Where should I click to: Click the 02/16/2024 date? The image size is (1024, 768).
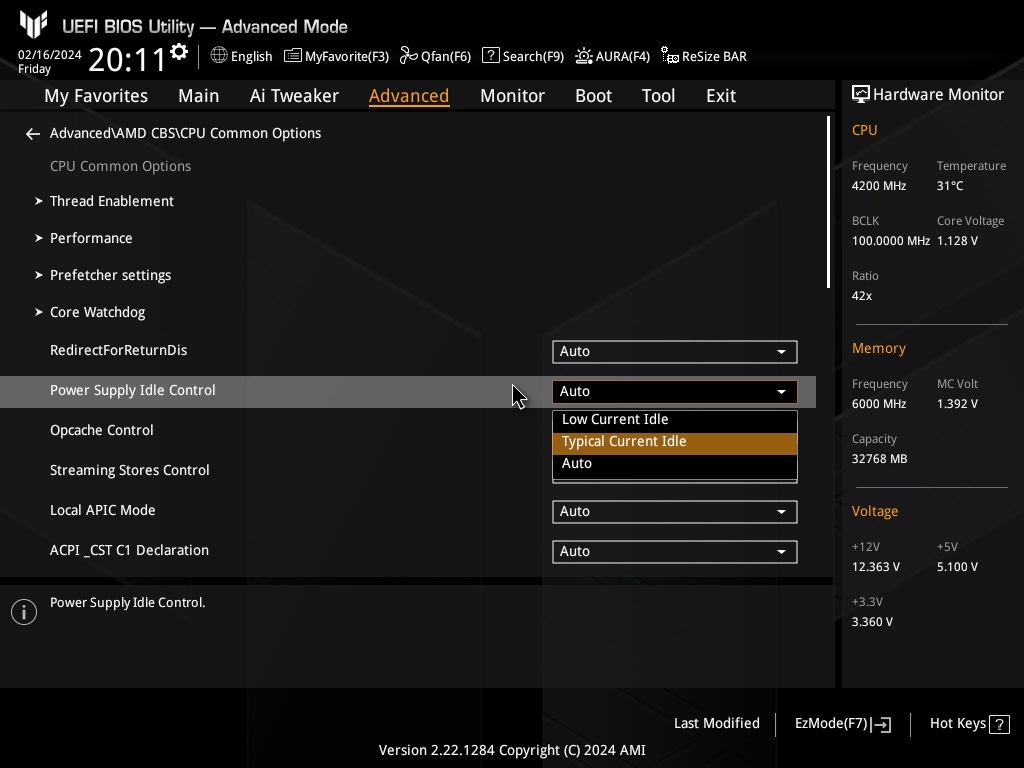click(50, 55)
